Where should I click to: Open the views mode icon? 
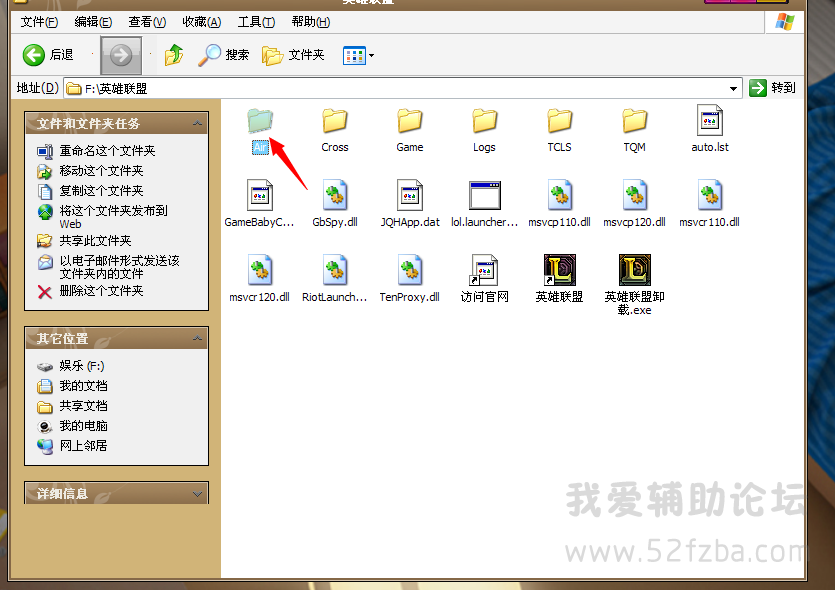[354, 55]
